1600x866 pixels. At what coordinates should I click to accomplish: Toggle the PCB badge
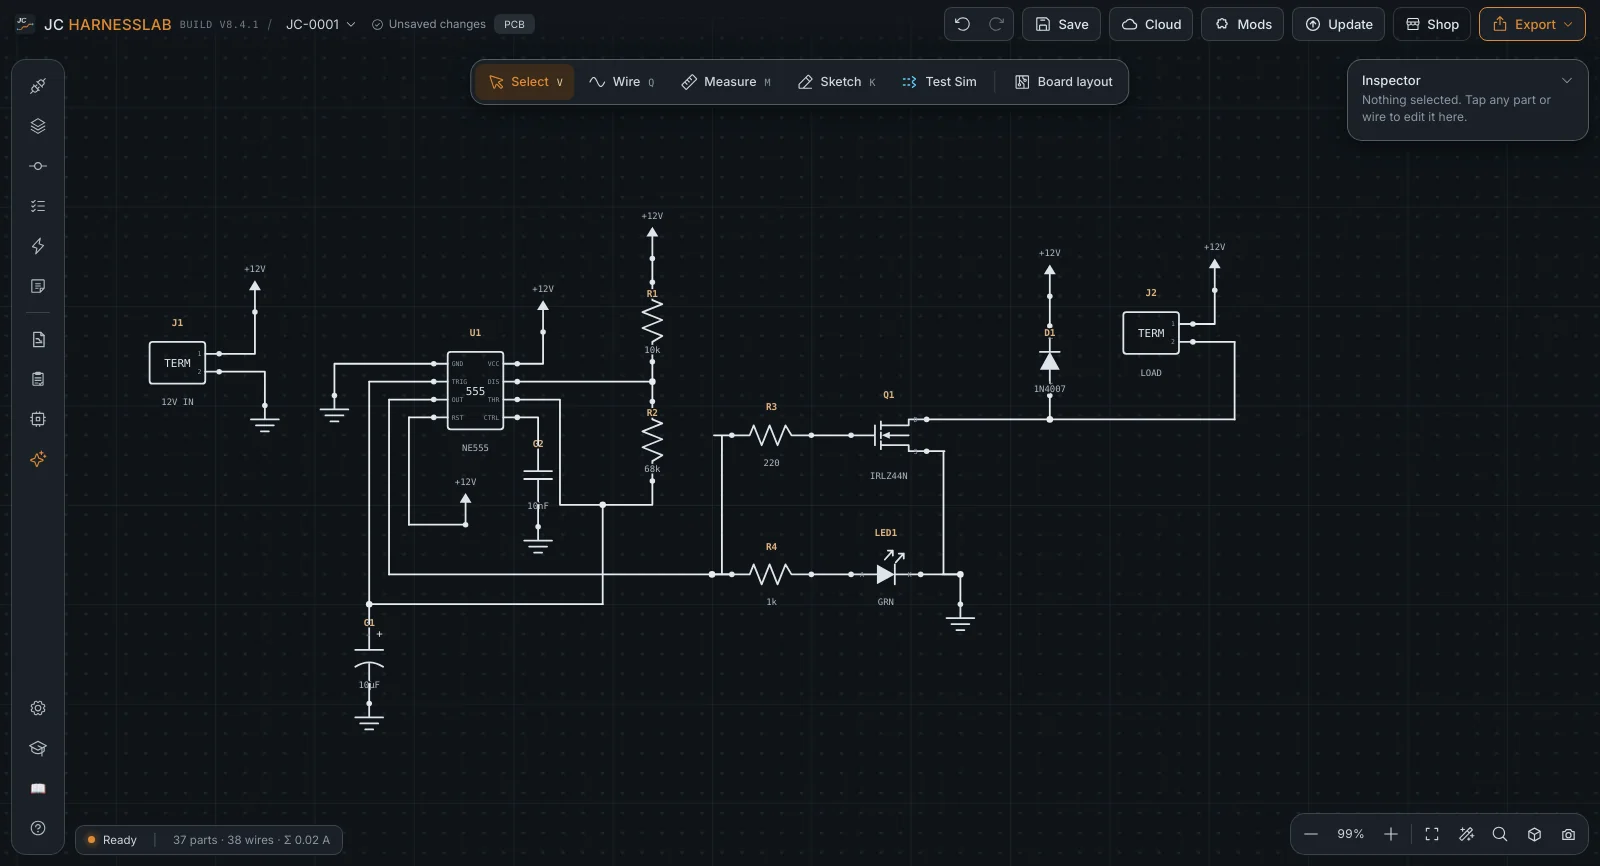point(514,24)
